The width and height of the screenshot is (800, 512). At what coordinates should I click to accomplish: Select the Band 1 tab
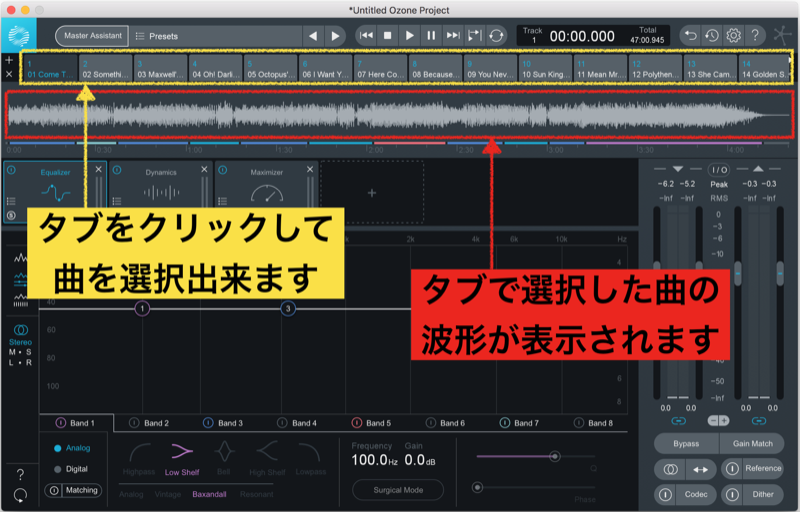pyautogui.click(x=77, y=423)
